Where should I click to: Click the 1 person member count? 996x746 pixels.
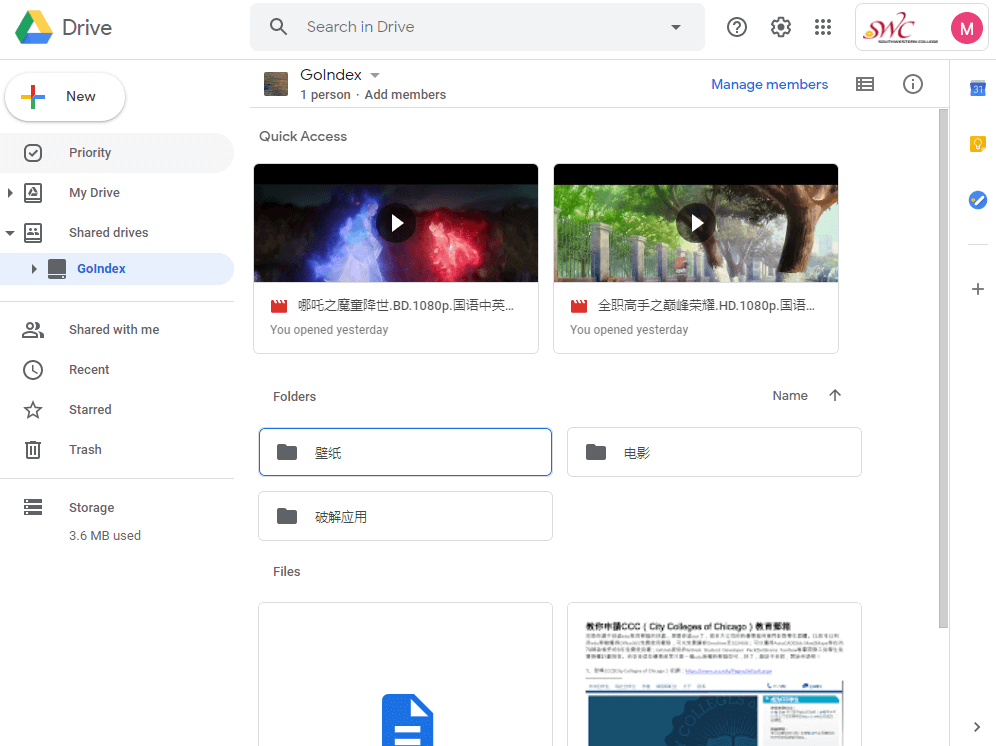coord(325,95)
